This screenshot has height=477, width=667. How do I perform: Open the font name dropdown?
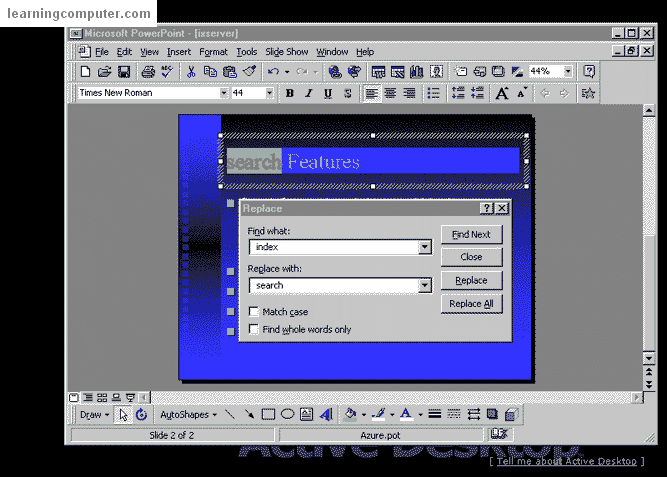(224, 93)
